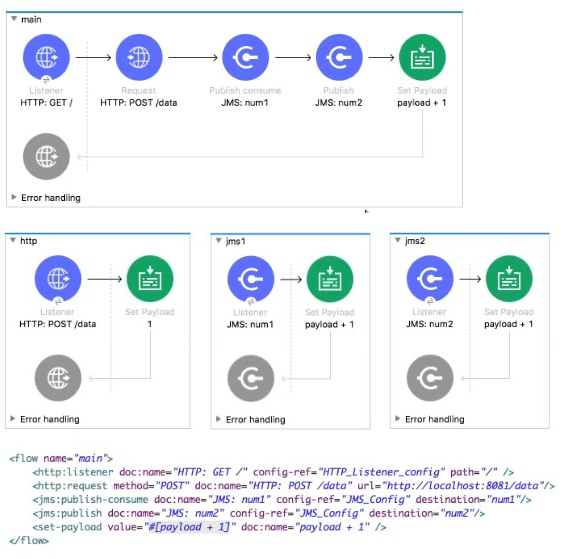The width and height of the screenshot is (574, 559).
Task: Click the HTTP POST /data Listener in http flow
Action: (58, 279)
